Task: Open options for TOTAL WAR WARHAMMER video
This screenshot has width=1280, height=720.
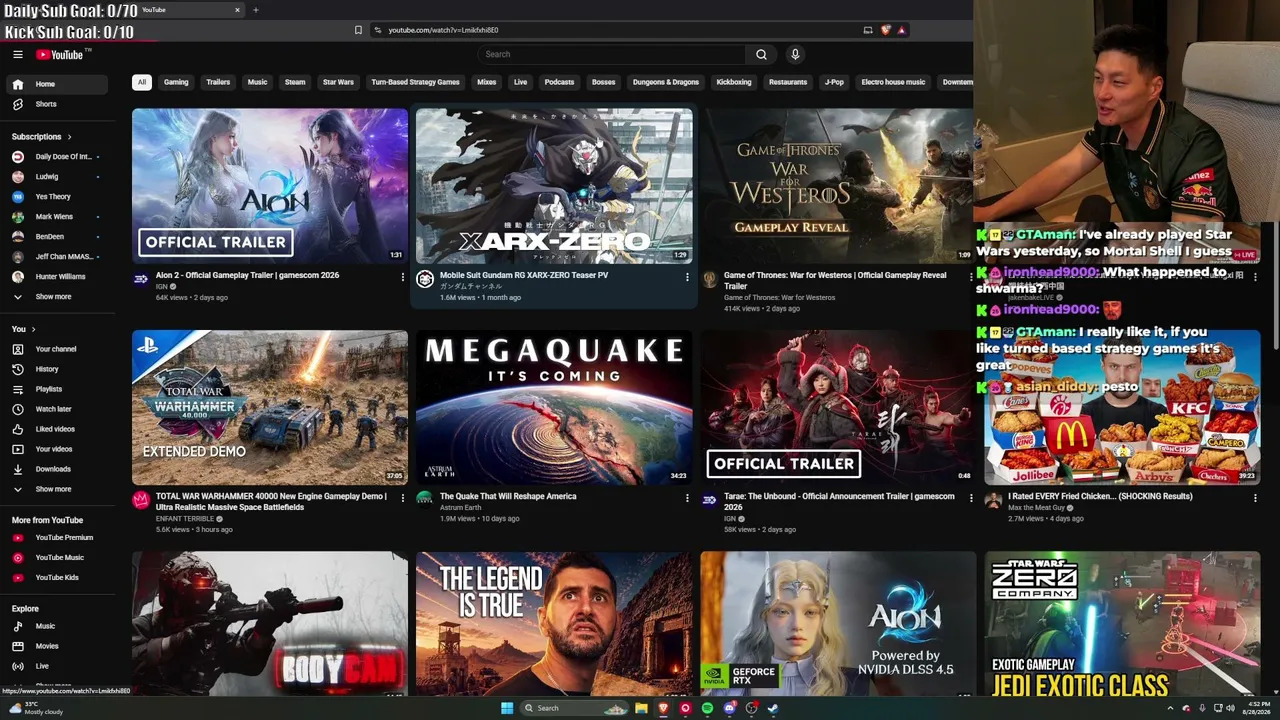Action: point(403,498)
